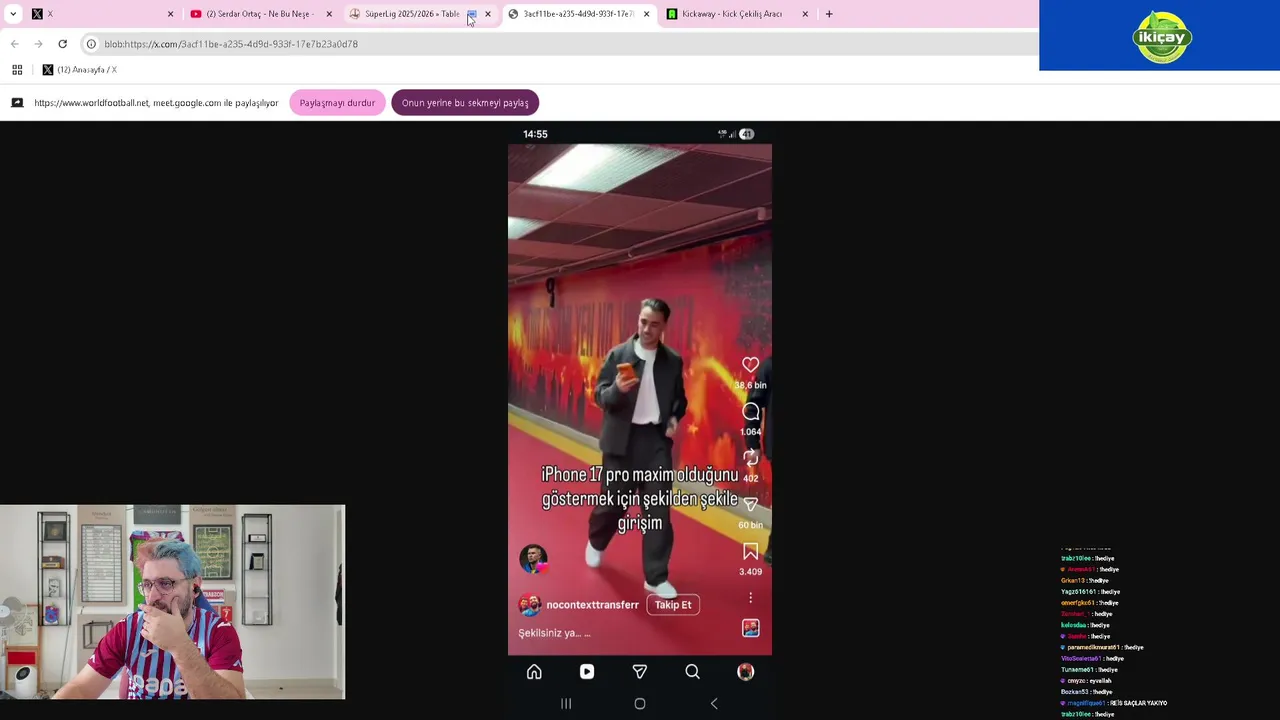The width and height of the screenshot is (1280, 720).
Task: Open the reel's comments via bubble icon
Action: pos(750,412)
